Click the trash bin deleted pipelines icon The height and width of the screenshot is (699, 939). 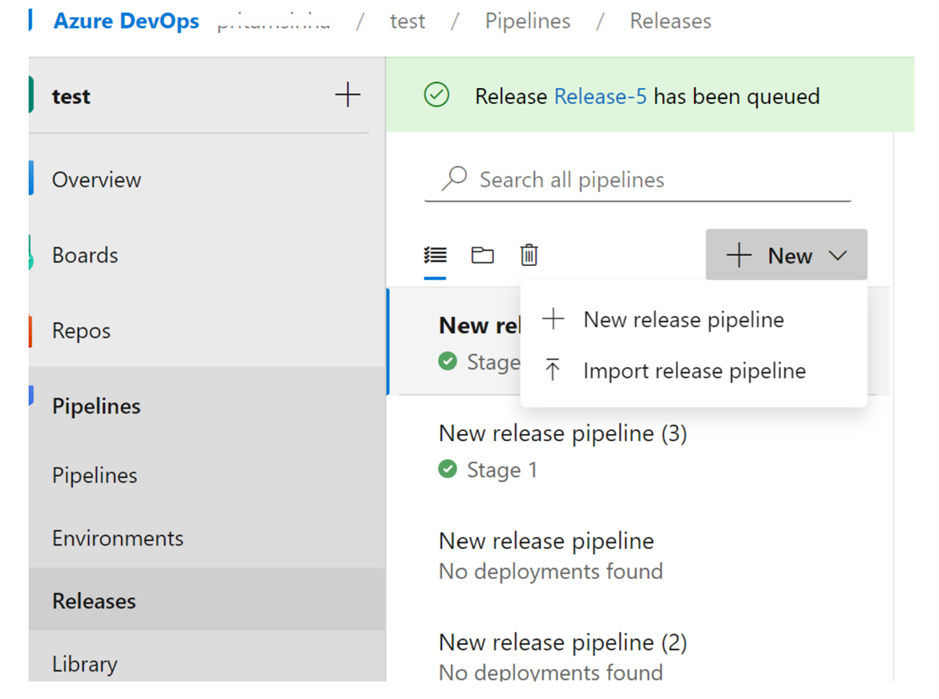click(529, 255)
